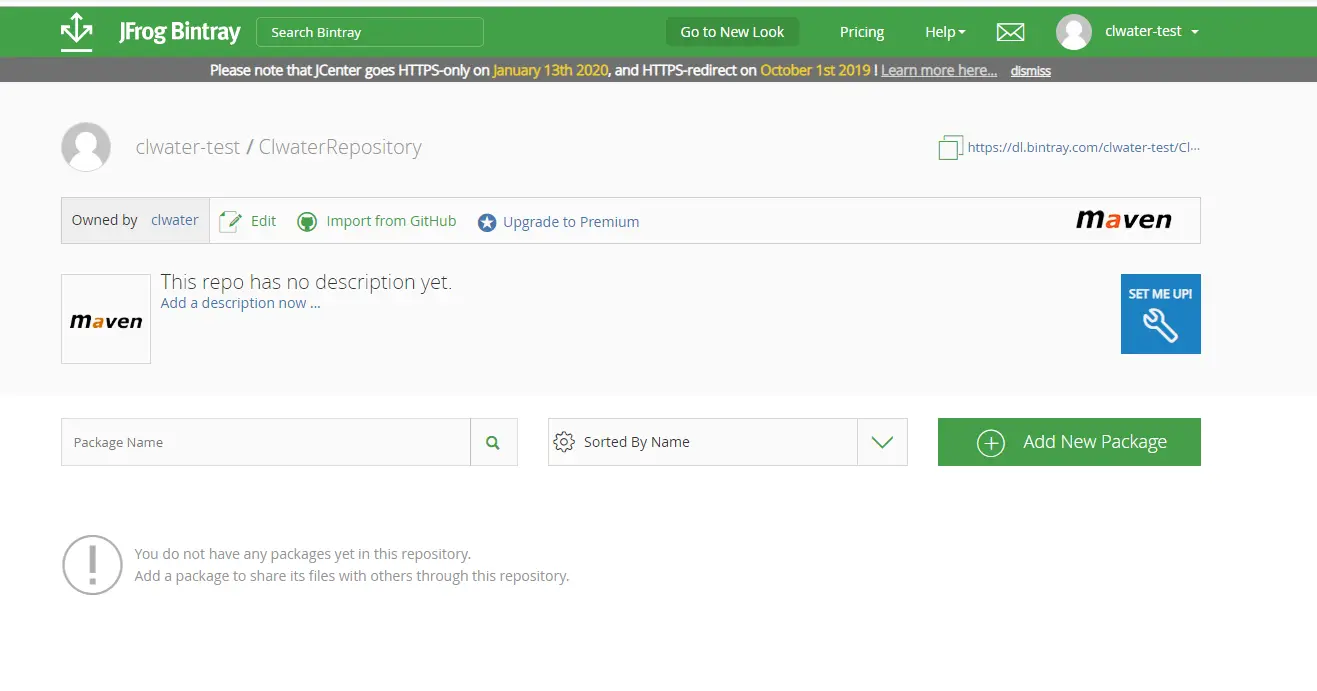
Task: Click the Maven logo on the toolbar right
Action: [1123, 220]
